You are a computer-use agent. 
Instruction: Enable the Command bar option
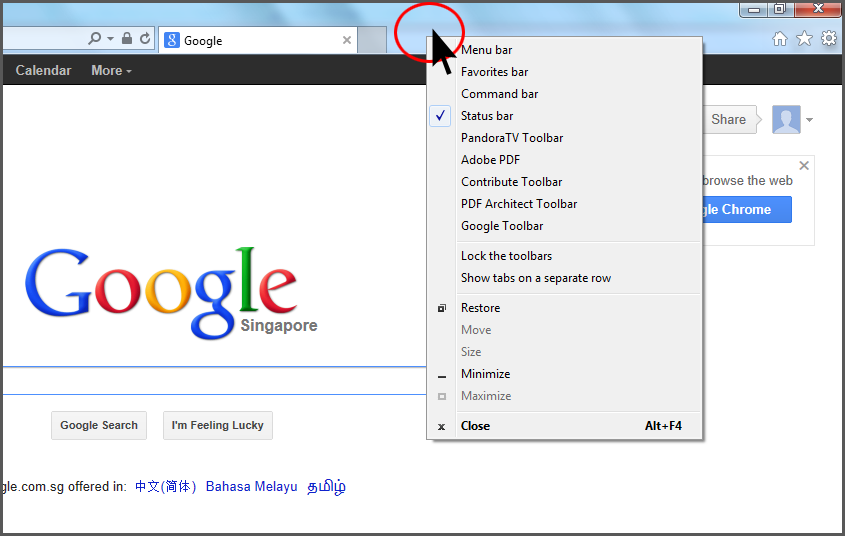coord(565,94)
